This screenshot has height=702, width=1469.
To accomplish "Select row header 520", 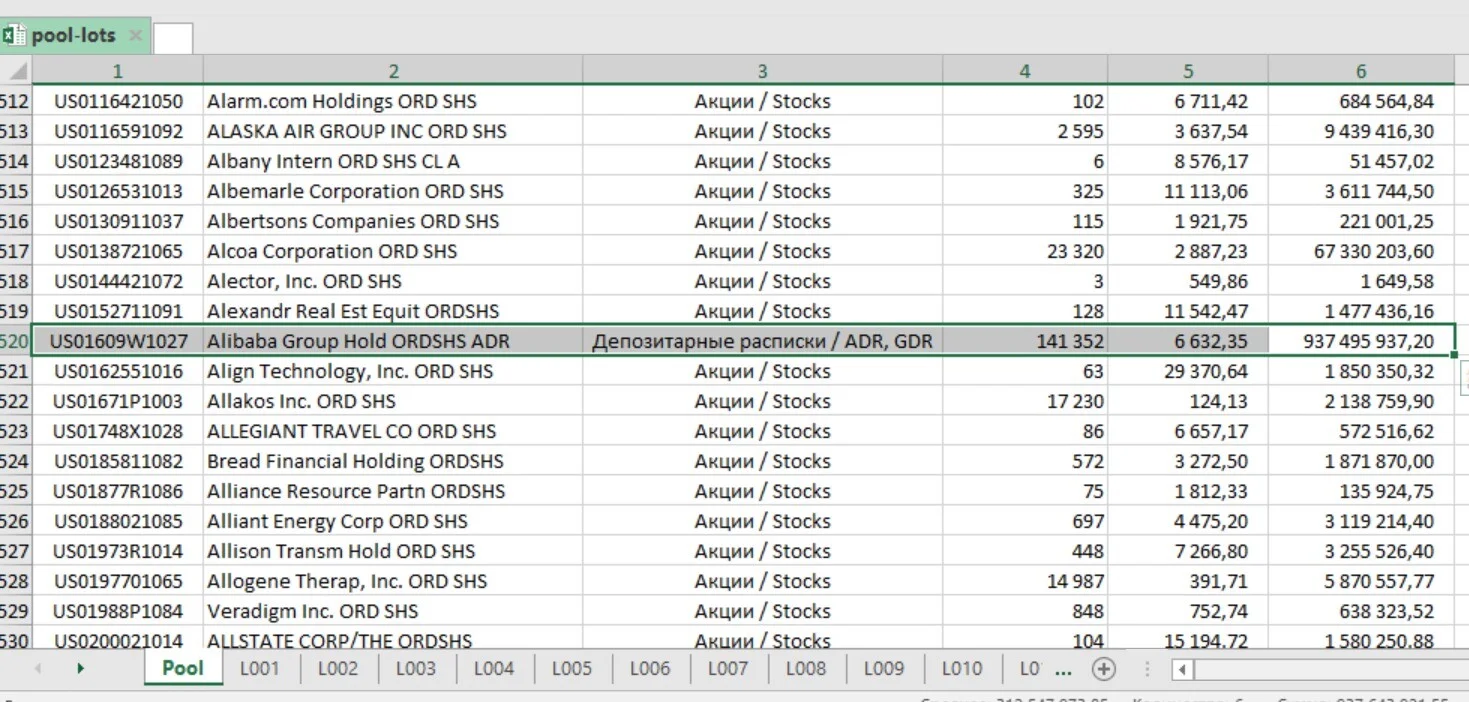I will (16, 341).
